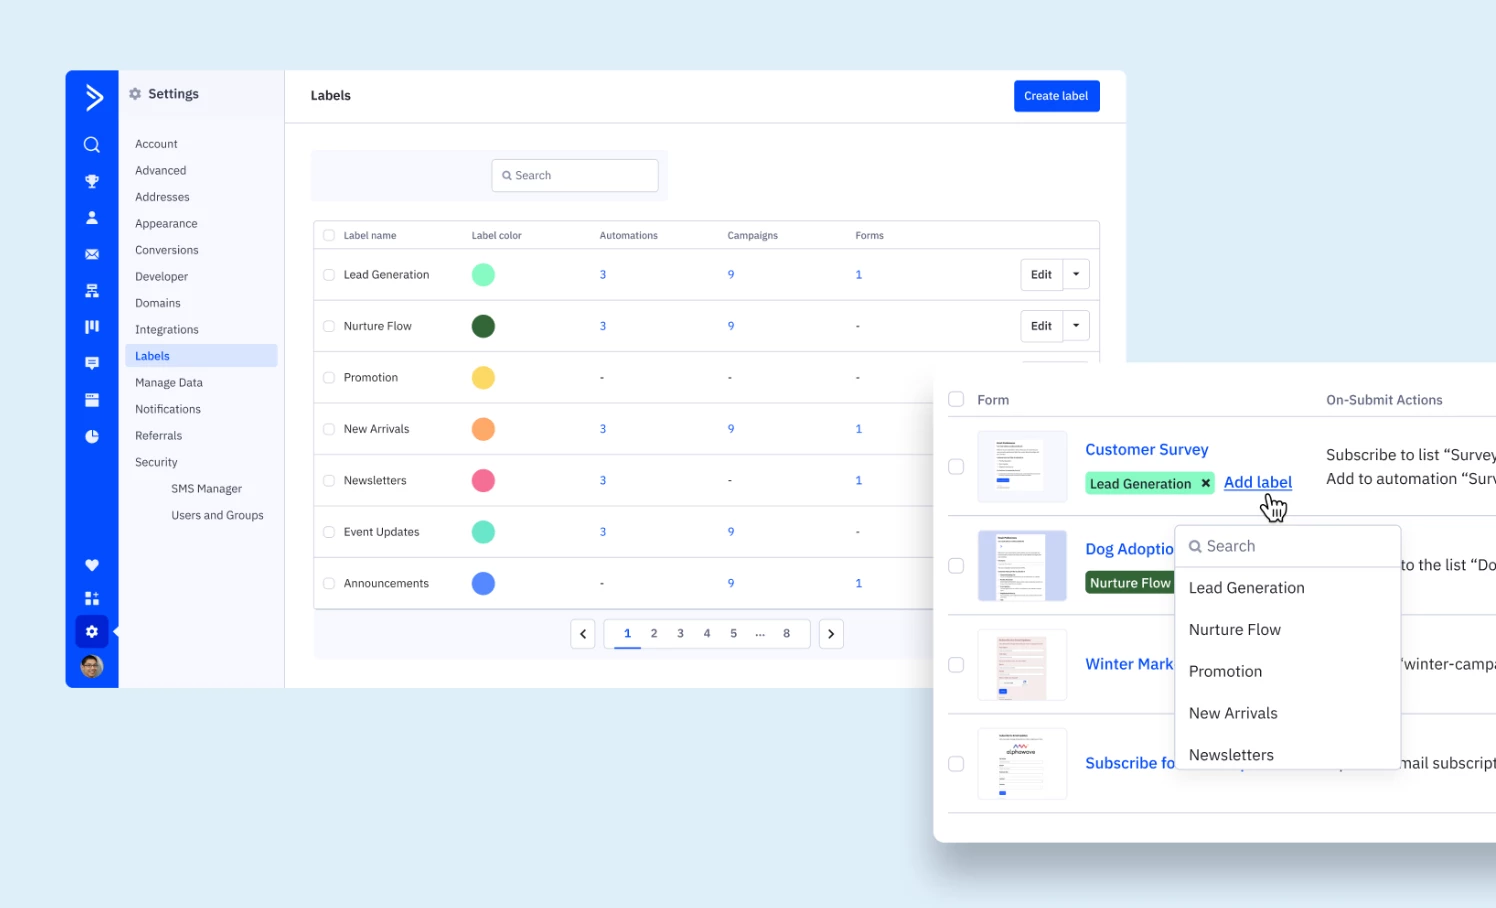Select the Event Updates row checkbox
Screen dimensions: 1496x908
point(329,532)
